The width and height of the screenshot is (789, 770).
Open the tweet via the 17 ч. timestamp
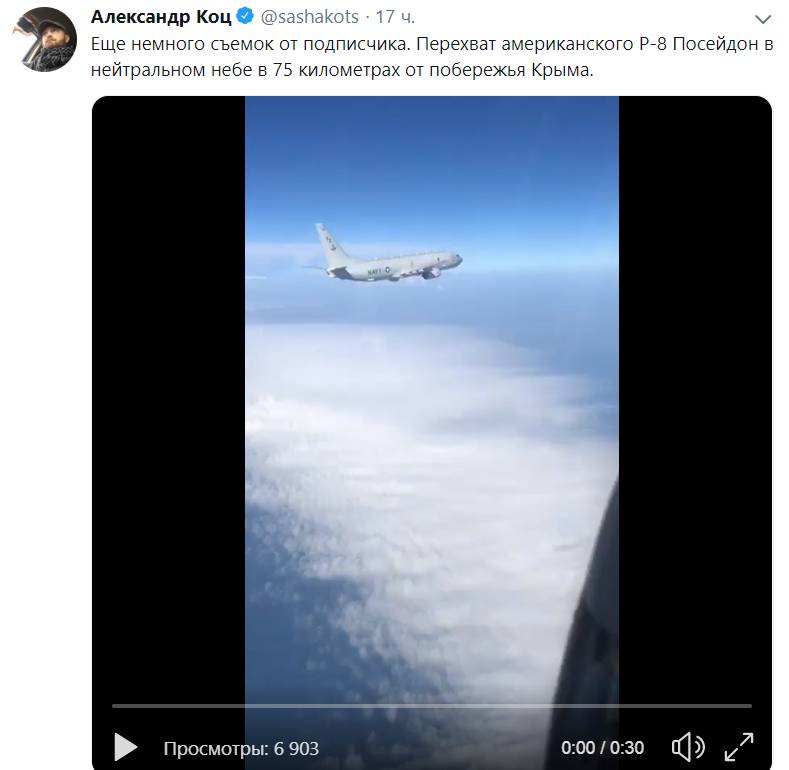[x=396, y=17]
